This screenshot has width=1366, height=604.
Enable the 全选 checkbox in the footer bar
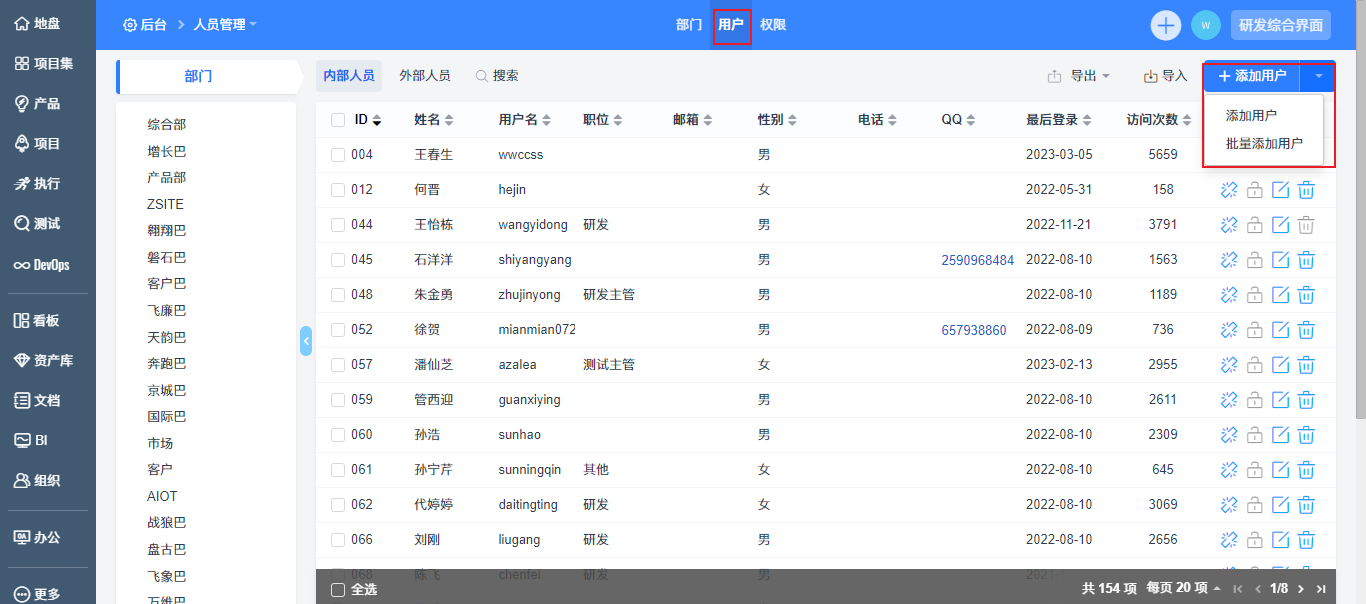[338, 590]
